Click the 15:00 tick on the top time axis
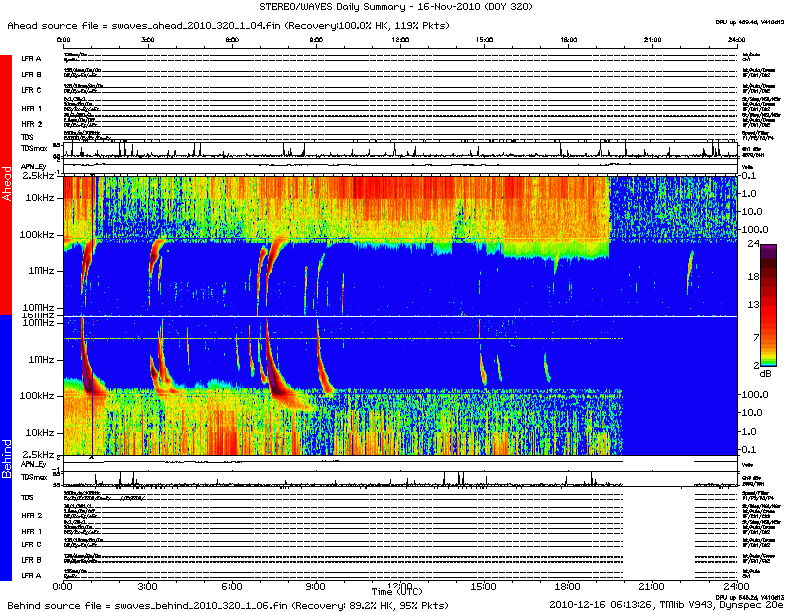Viewport: 792px width, 612px height. (x=485, y=40)
